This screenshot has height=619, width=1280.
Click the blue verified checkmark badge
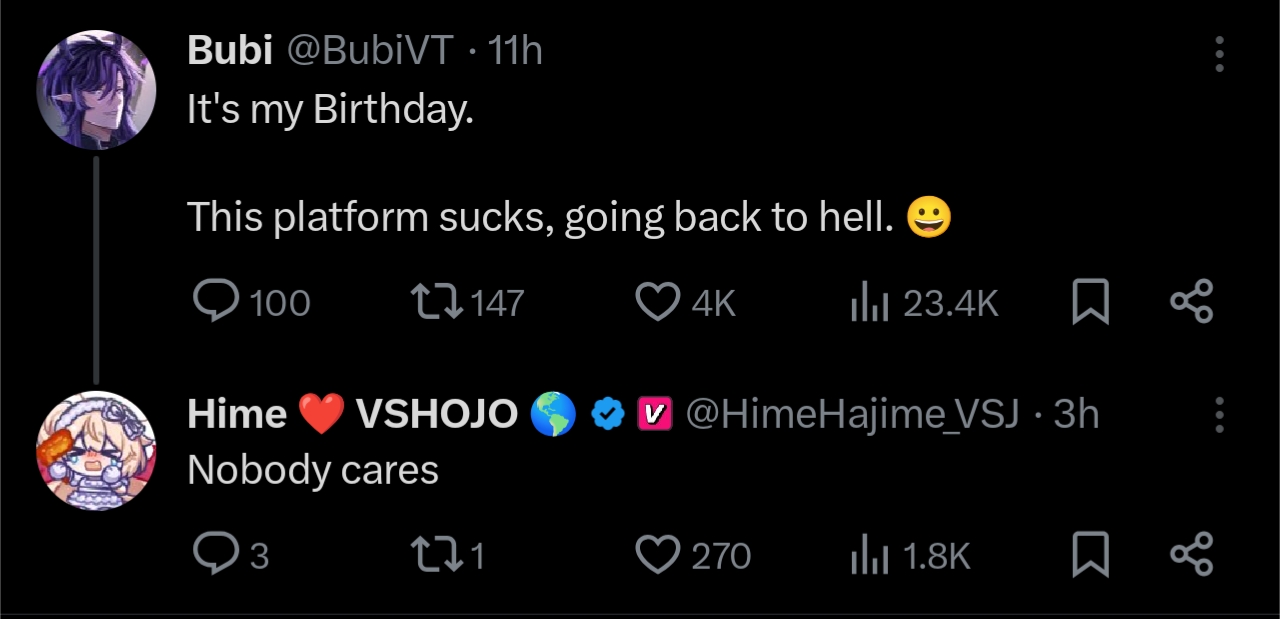click(608, 413)
